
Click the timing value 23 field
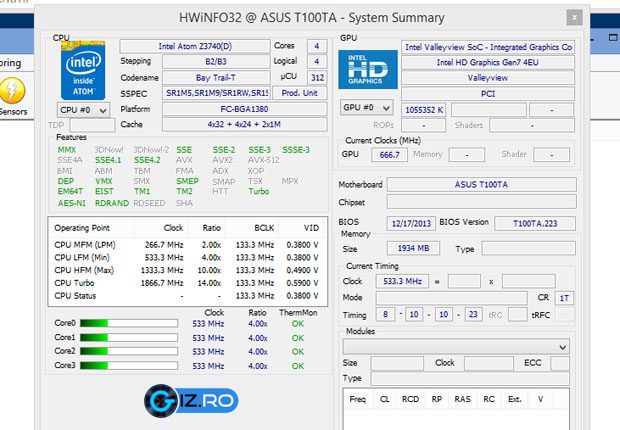(474, 314)
